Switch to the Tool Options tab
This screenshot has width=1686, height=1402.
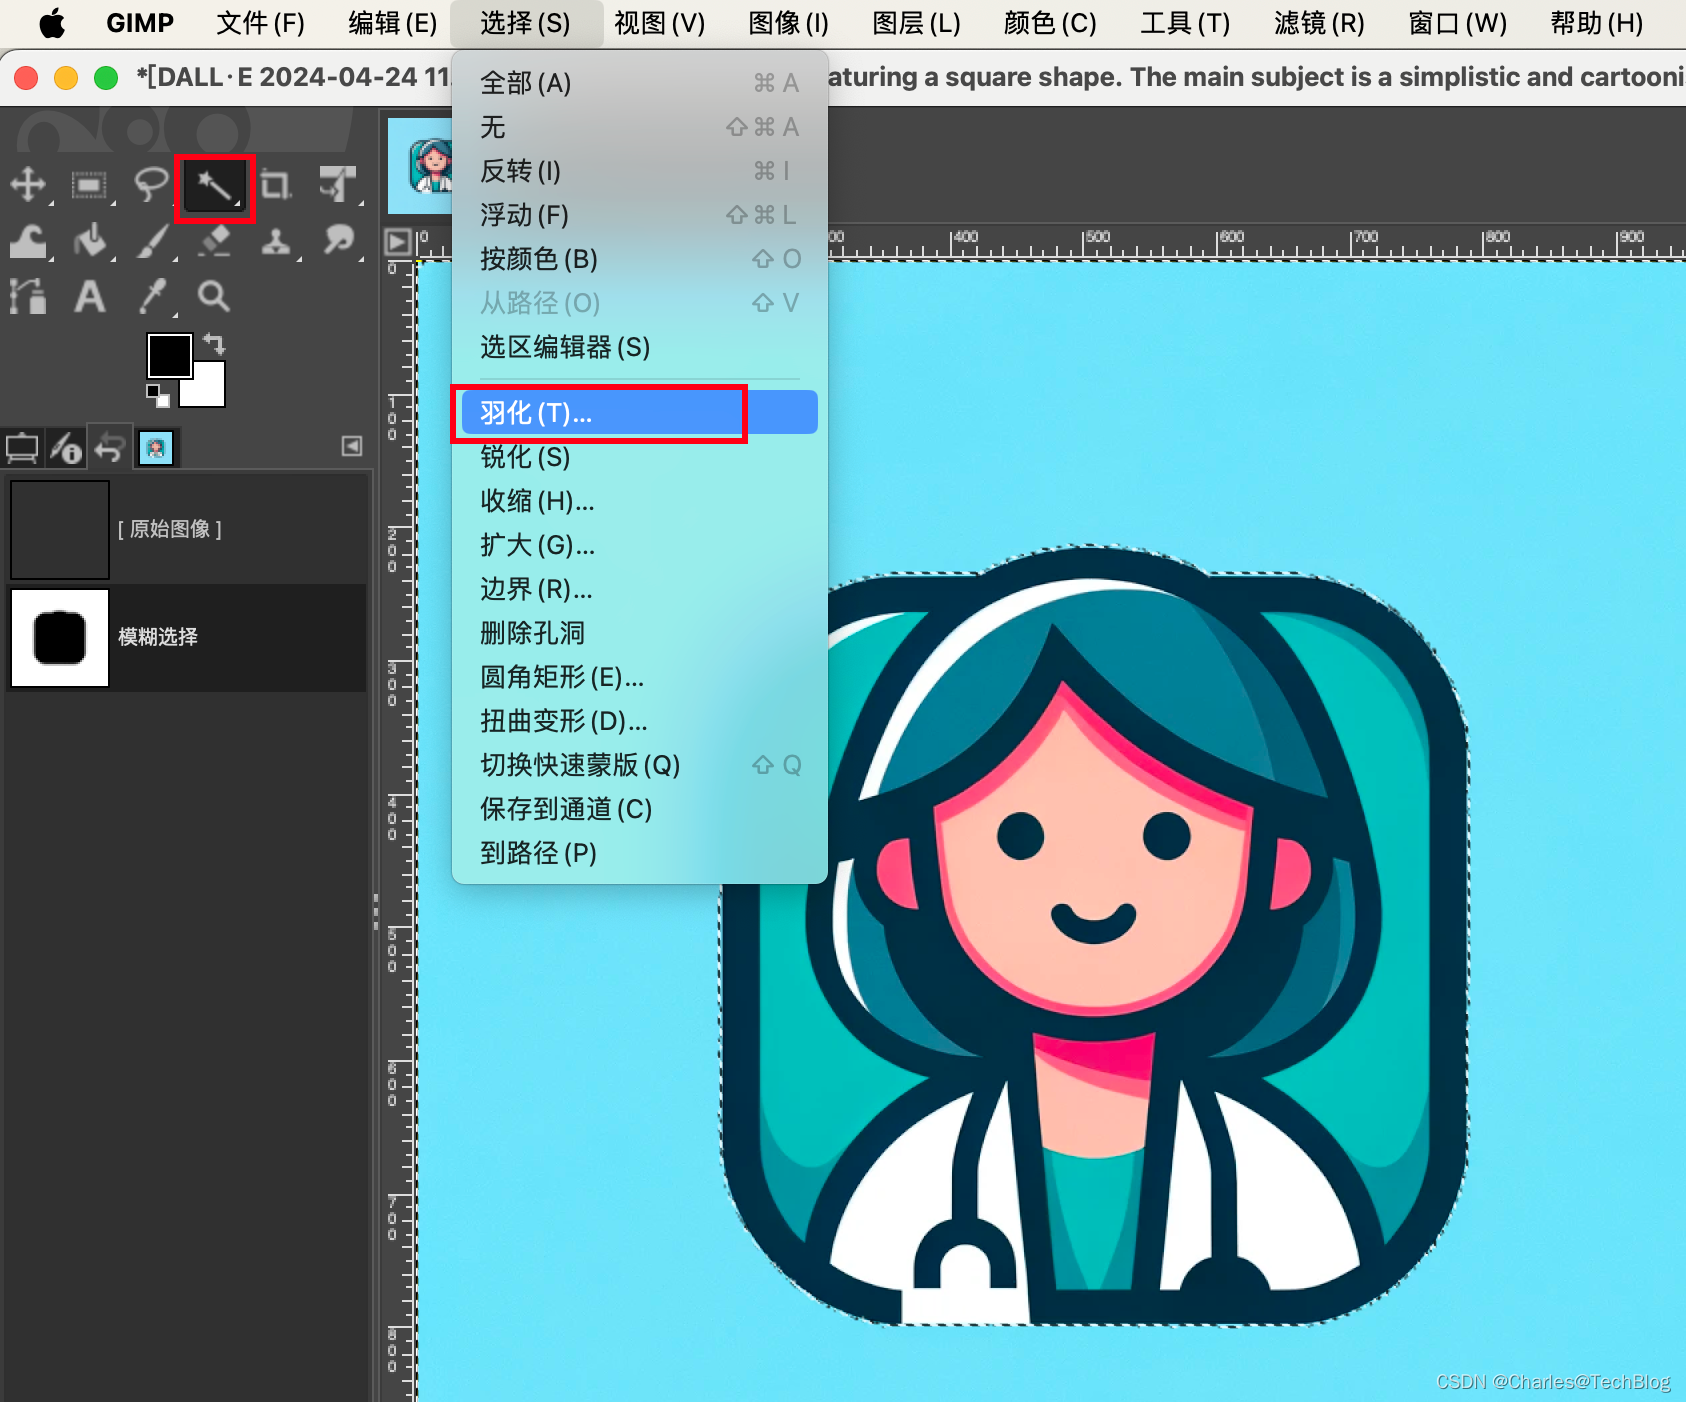pos(21,447)
